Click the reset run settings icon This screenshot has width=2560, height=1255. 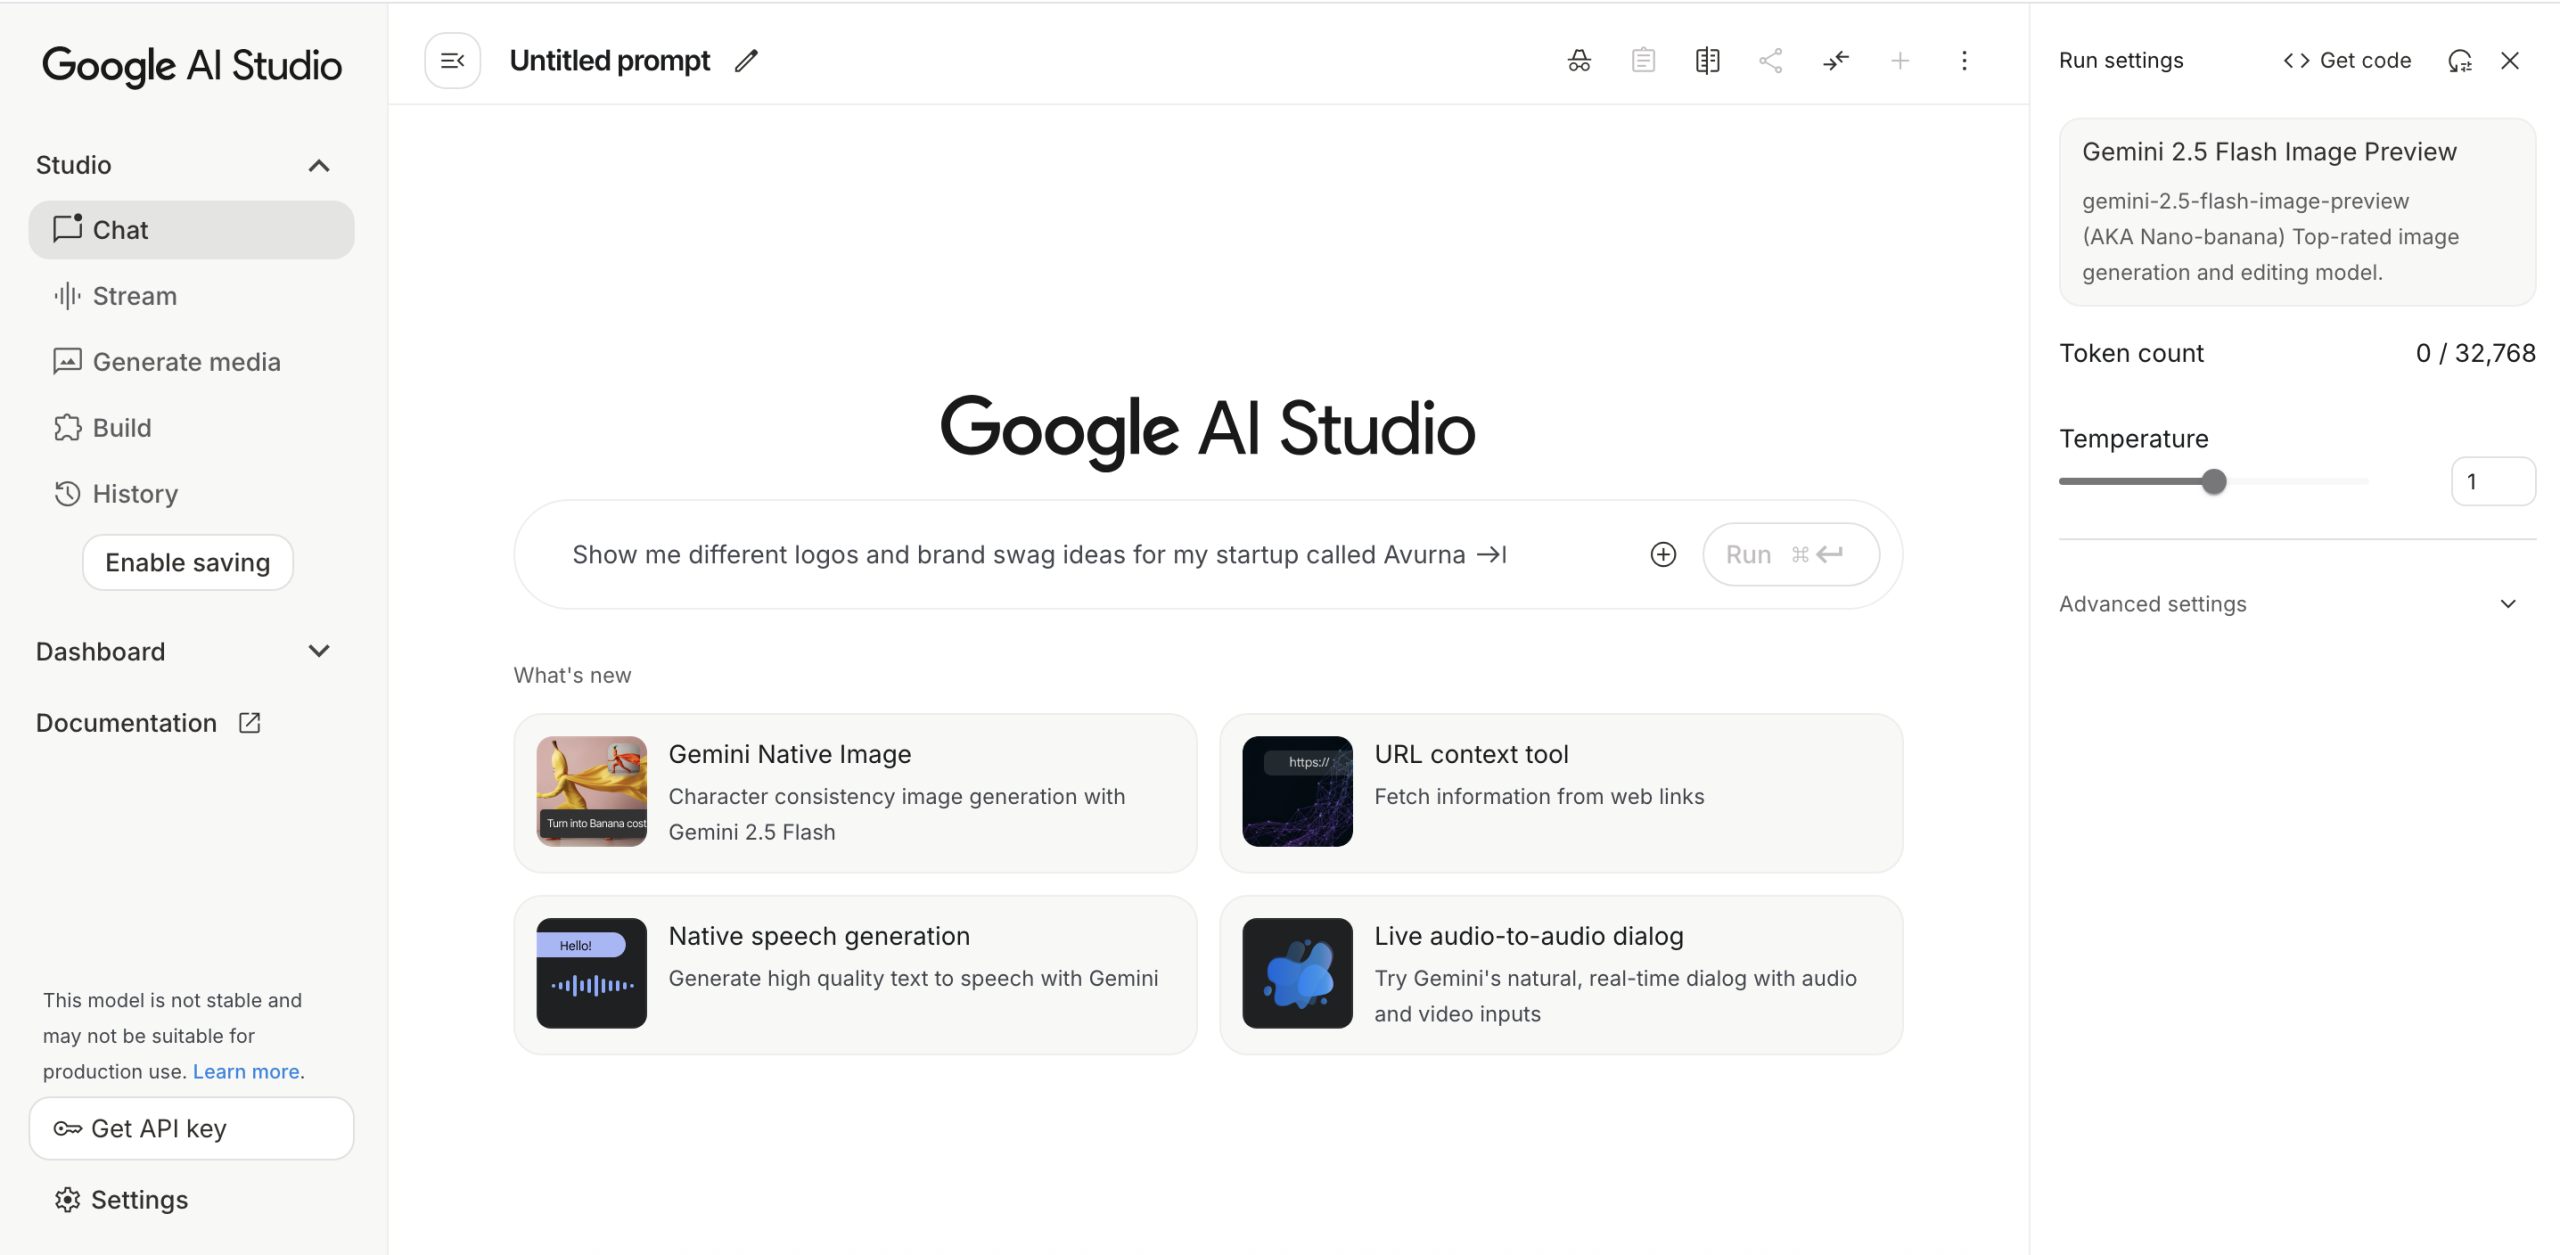2460,61
